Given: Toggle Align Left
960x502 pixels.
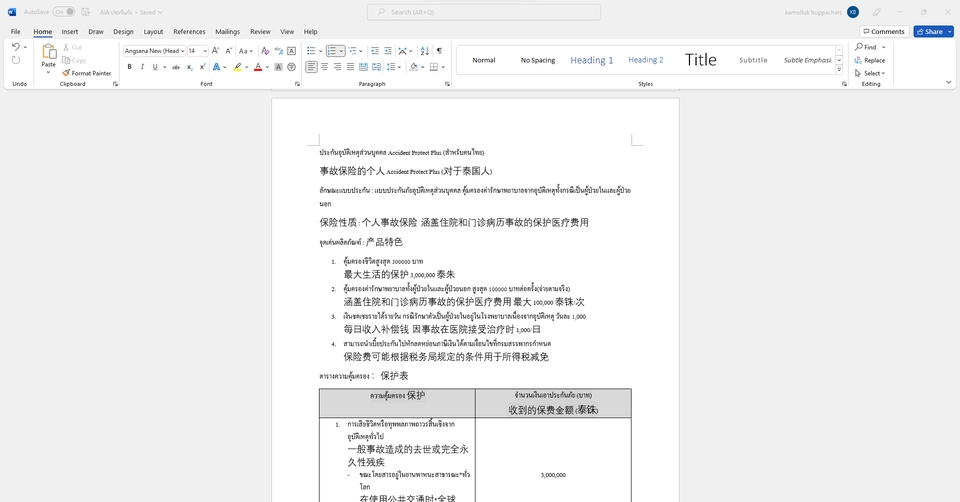Looking at the screenshot, I should 312,67.
